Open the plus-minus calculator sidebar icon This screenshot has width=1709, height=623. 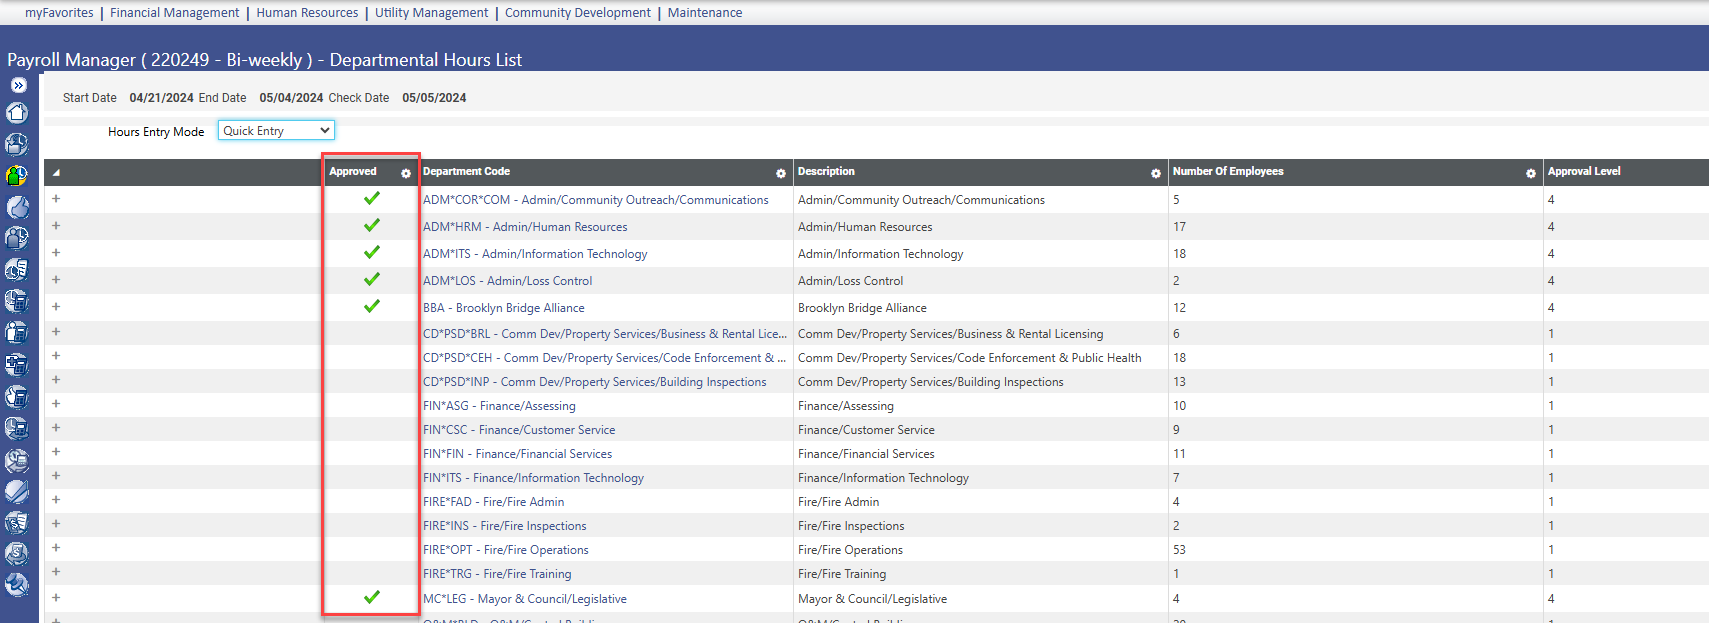pyautogui.click(x=17, y=365)
